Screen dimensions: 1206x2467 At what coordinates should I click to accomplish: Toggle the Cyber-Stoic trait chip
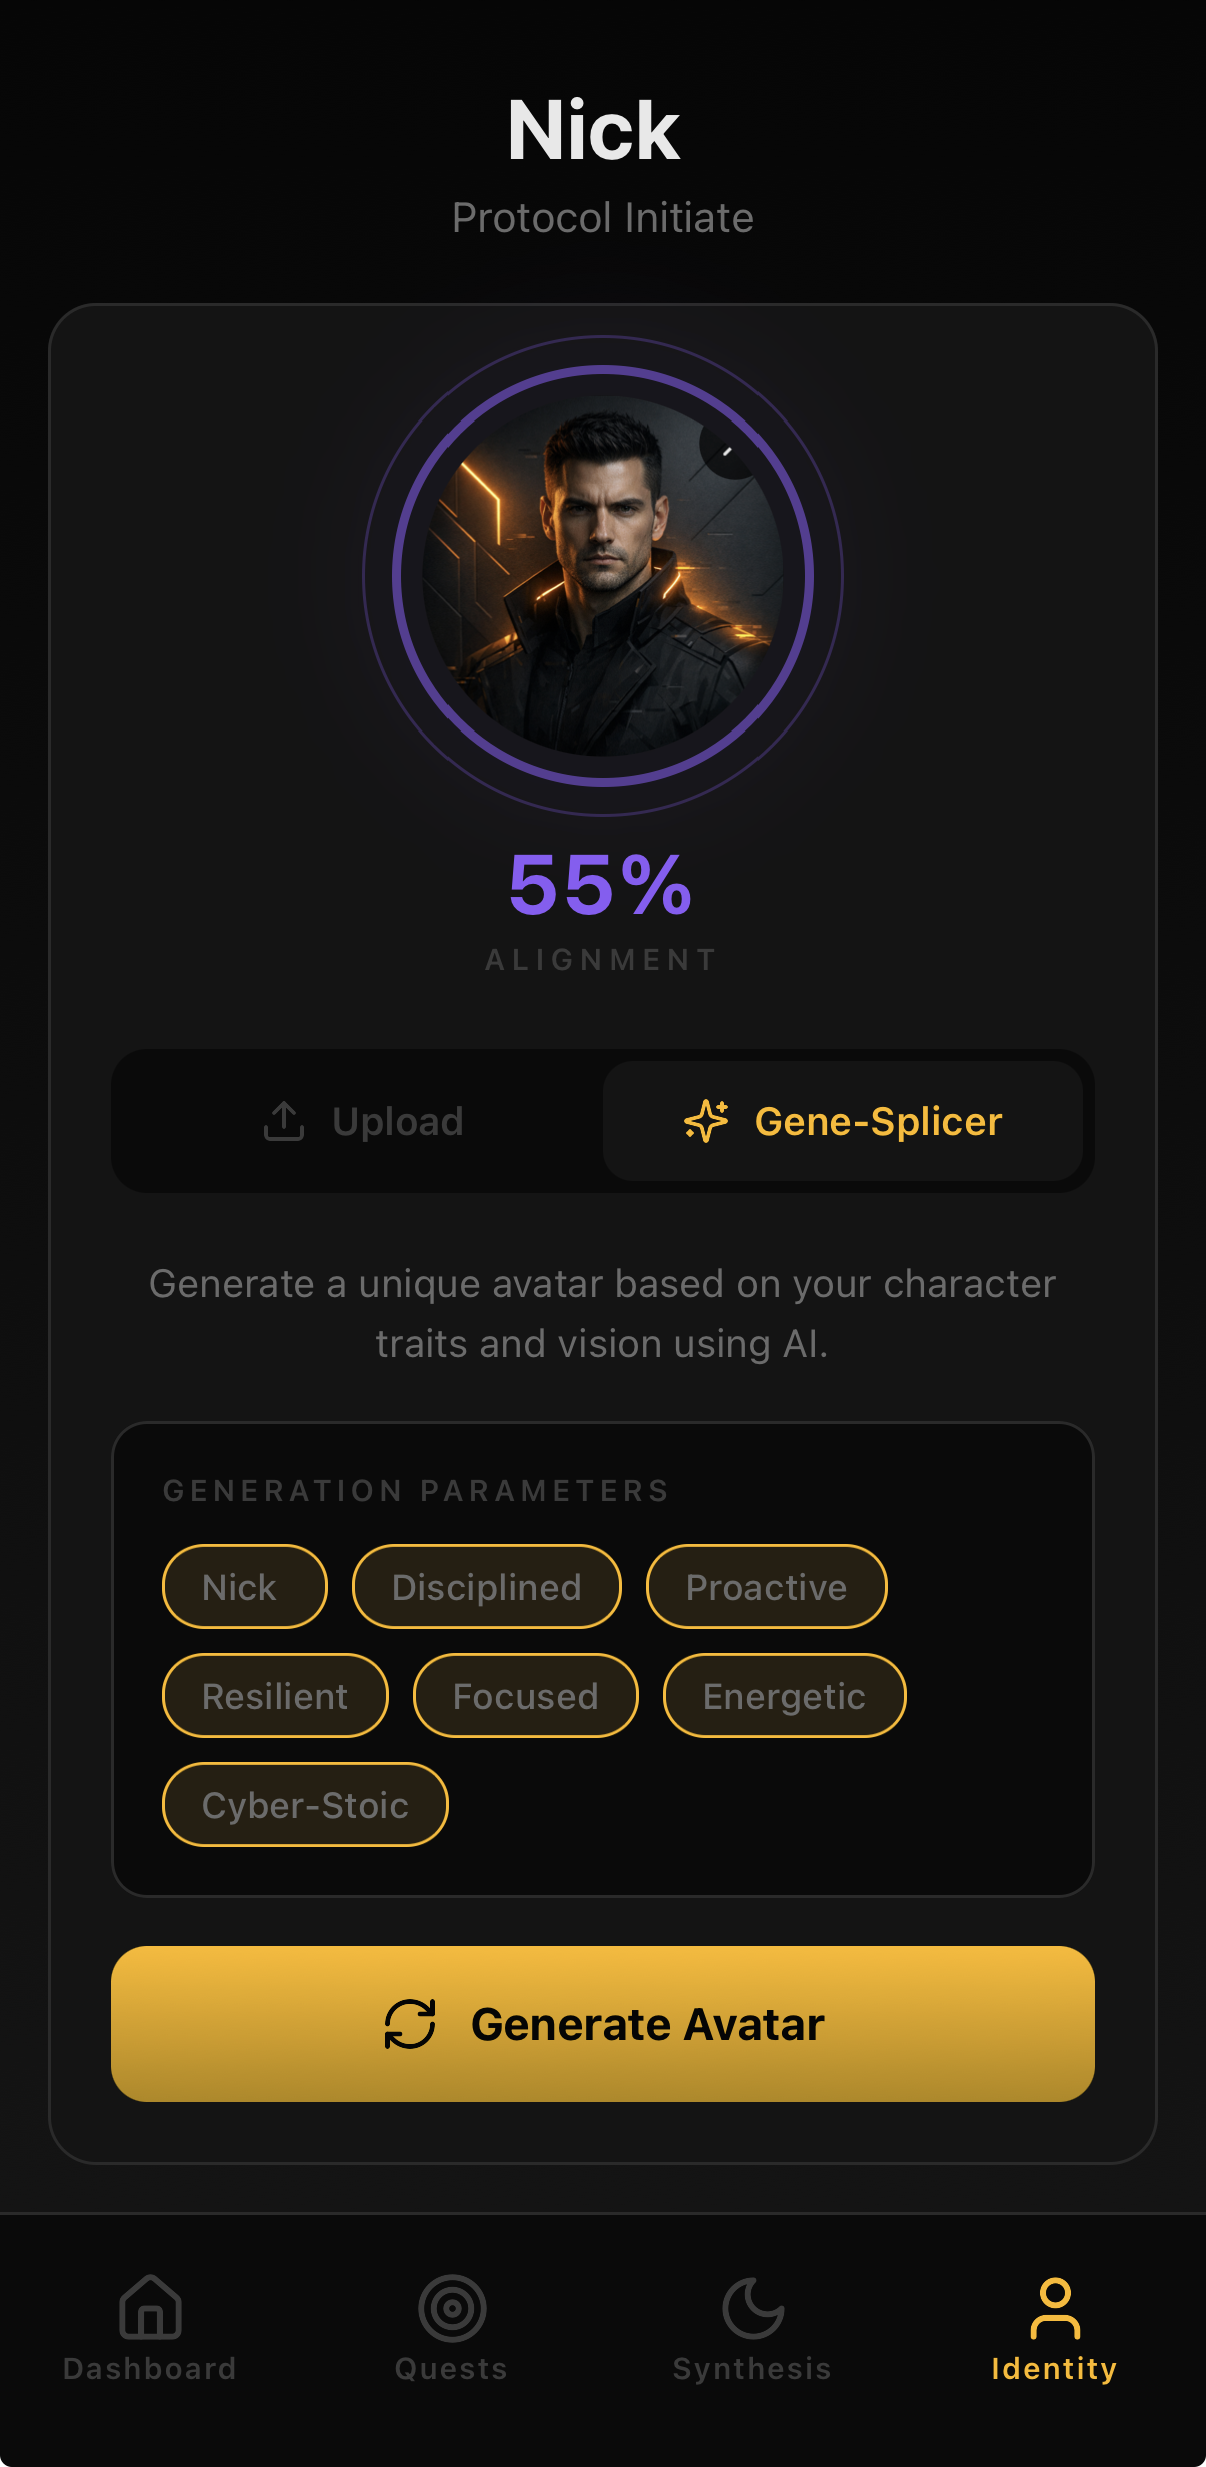coord(305,1804)
